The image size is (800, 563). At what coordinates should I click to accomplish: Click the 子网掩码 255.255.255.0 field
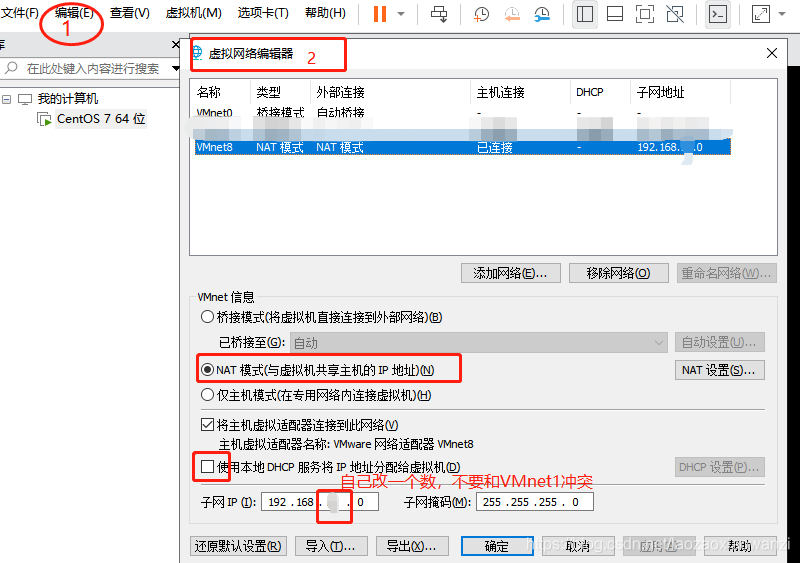535,502
